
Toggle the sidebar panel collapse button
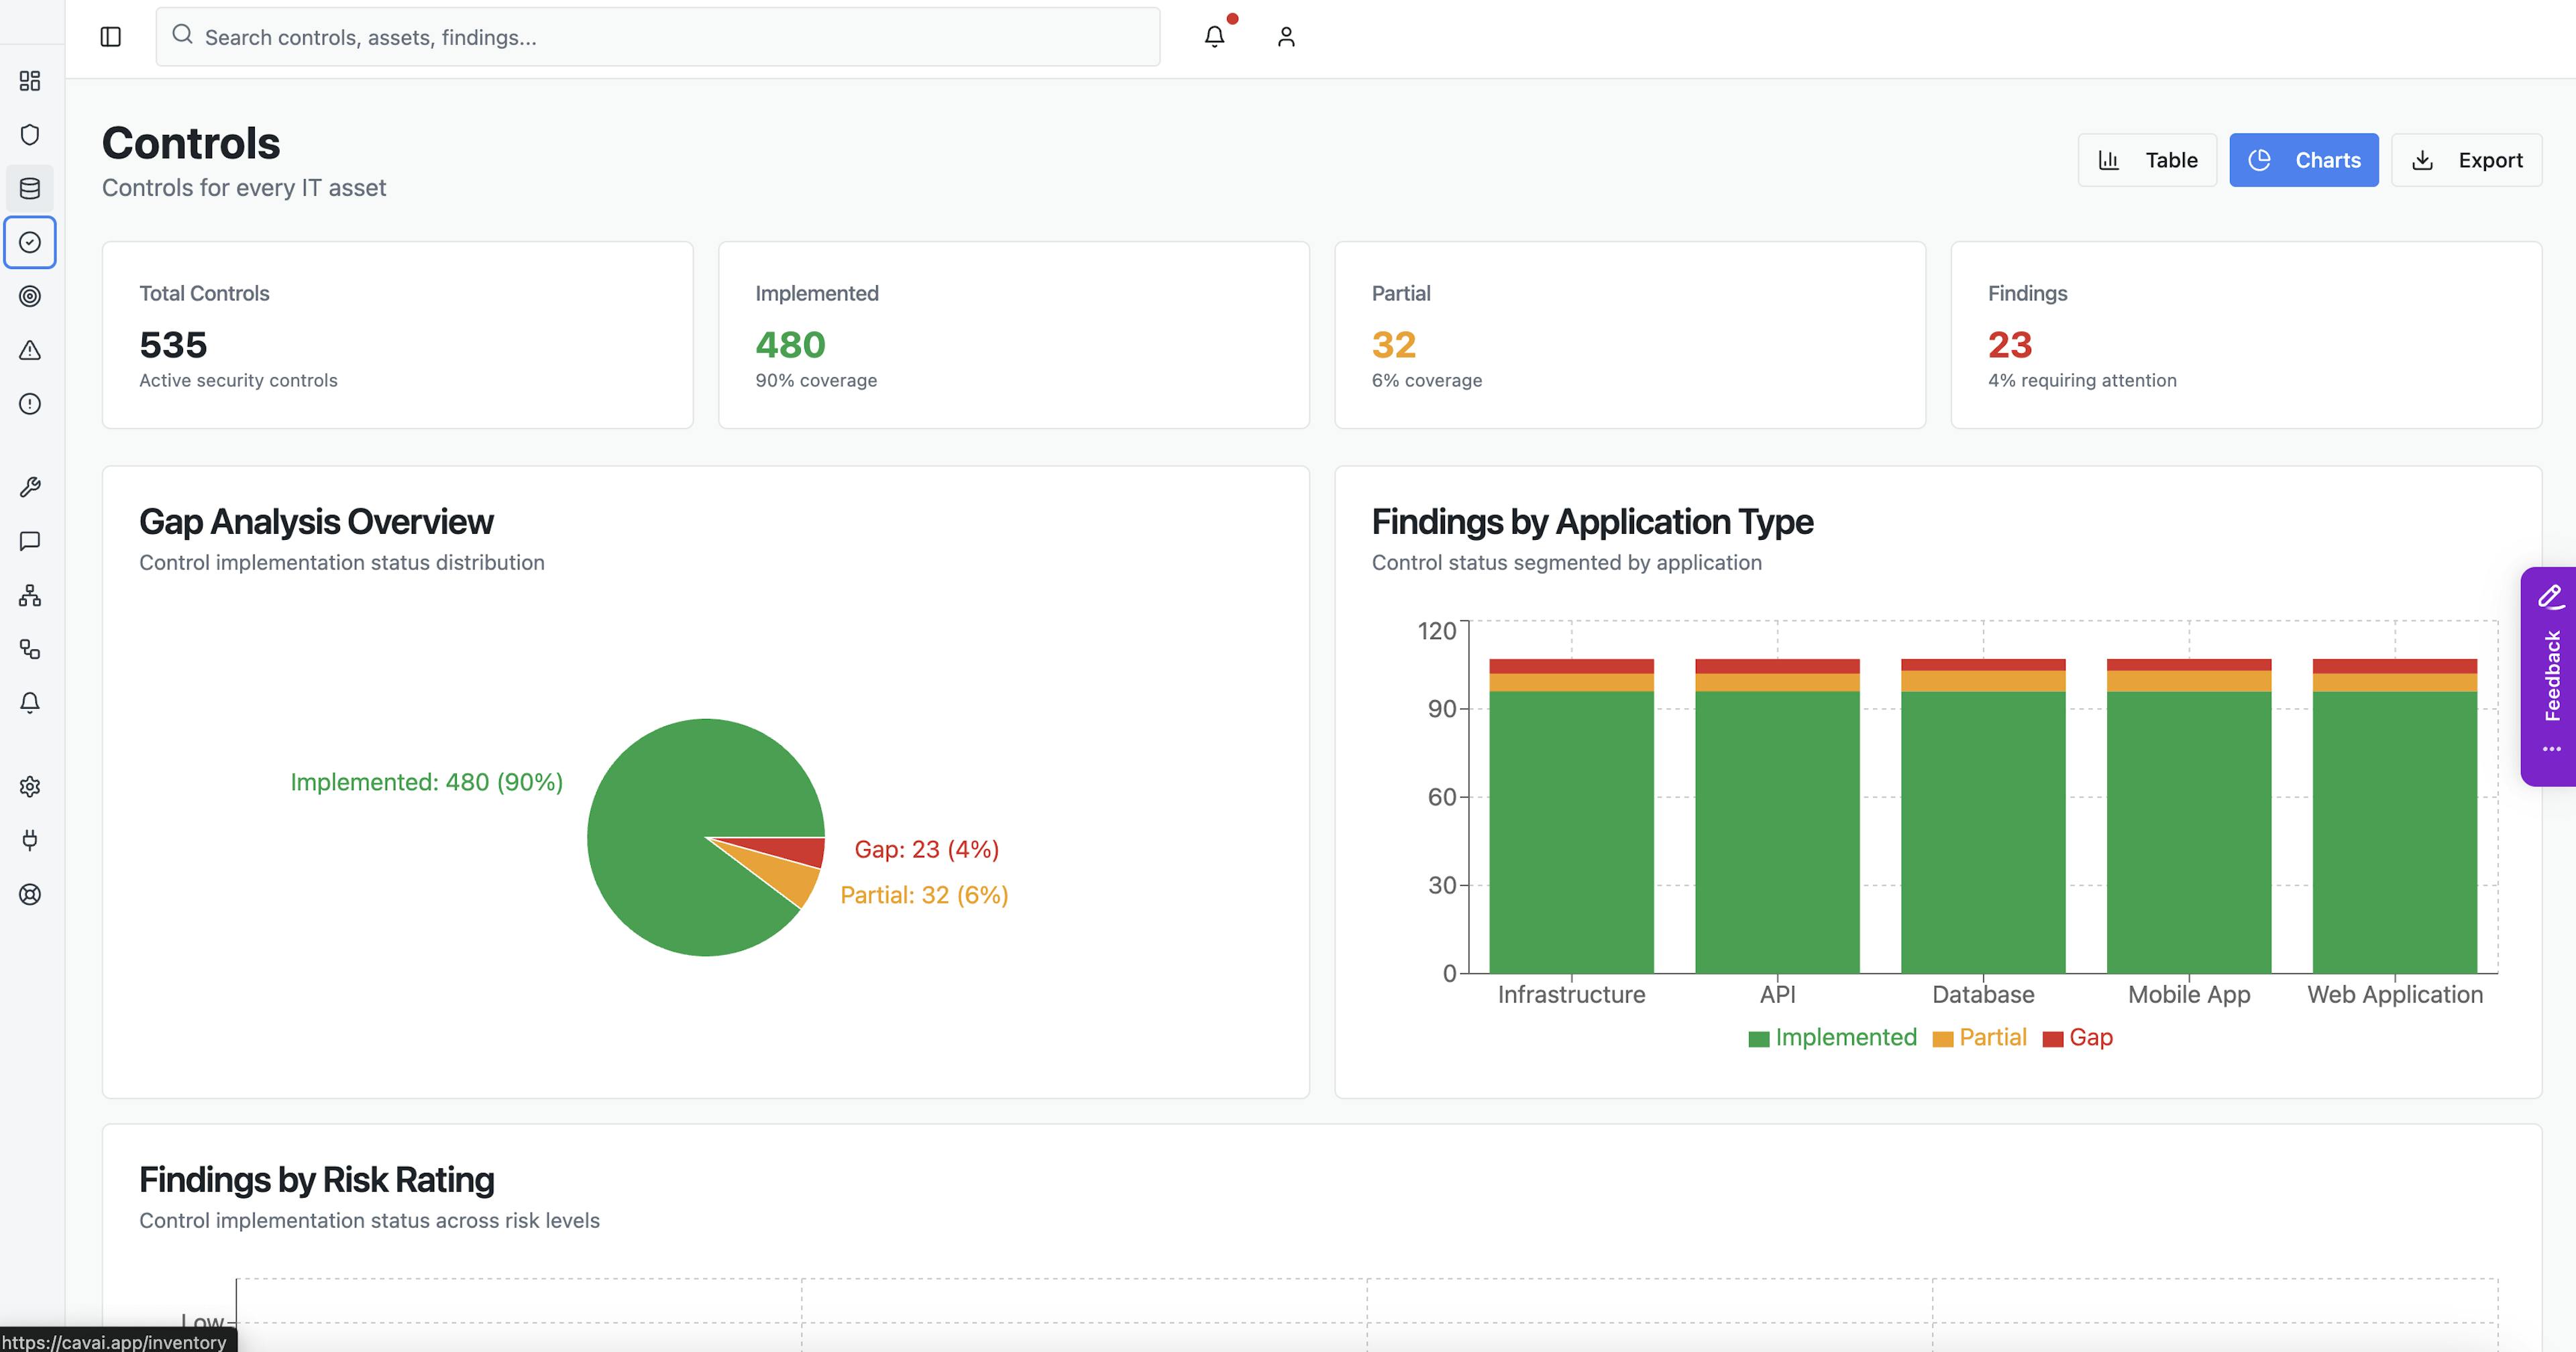(111, 37)
